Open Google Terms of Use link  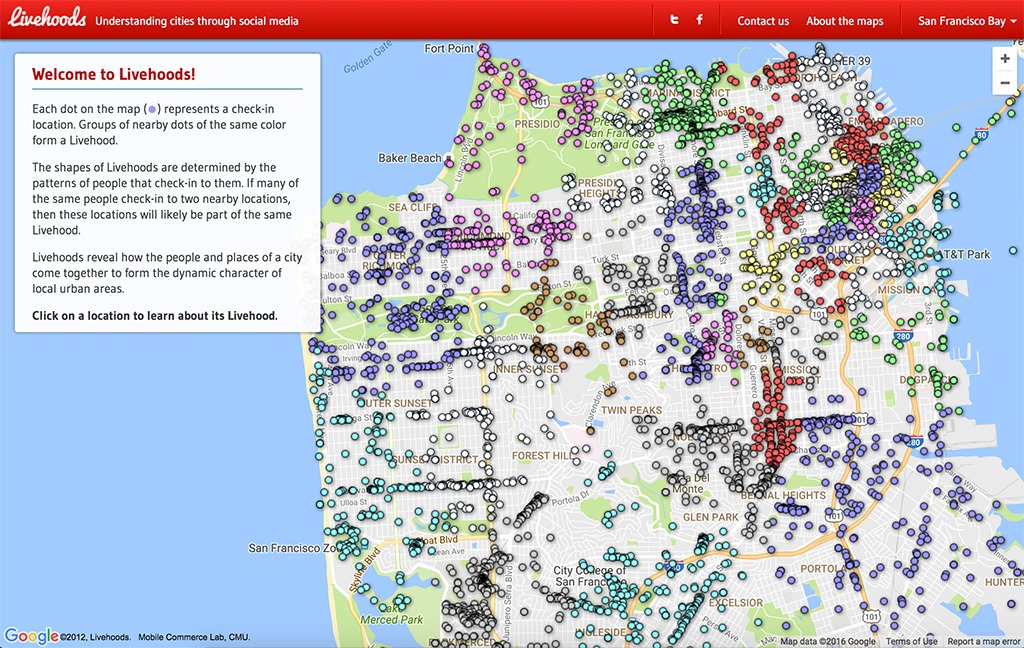pyautogui.click(x=911, y=641)
